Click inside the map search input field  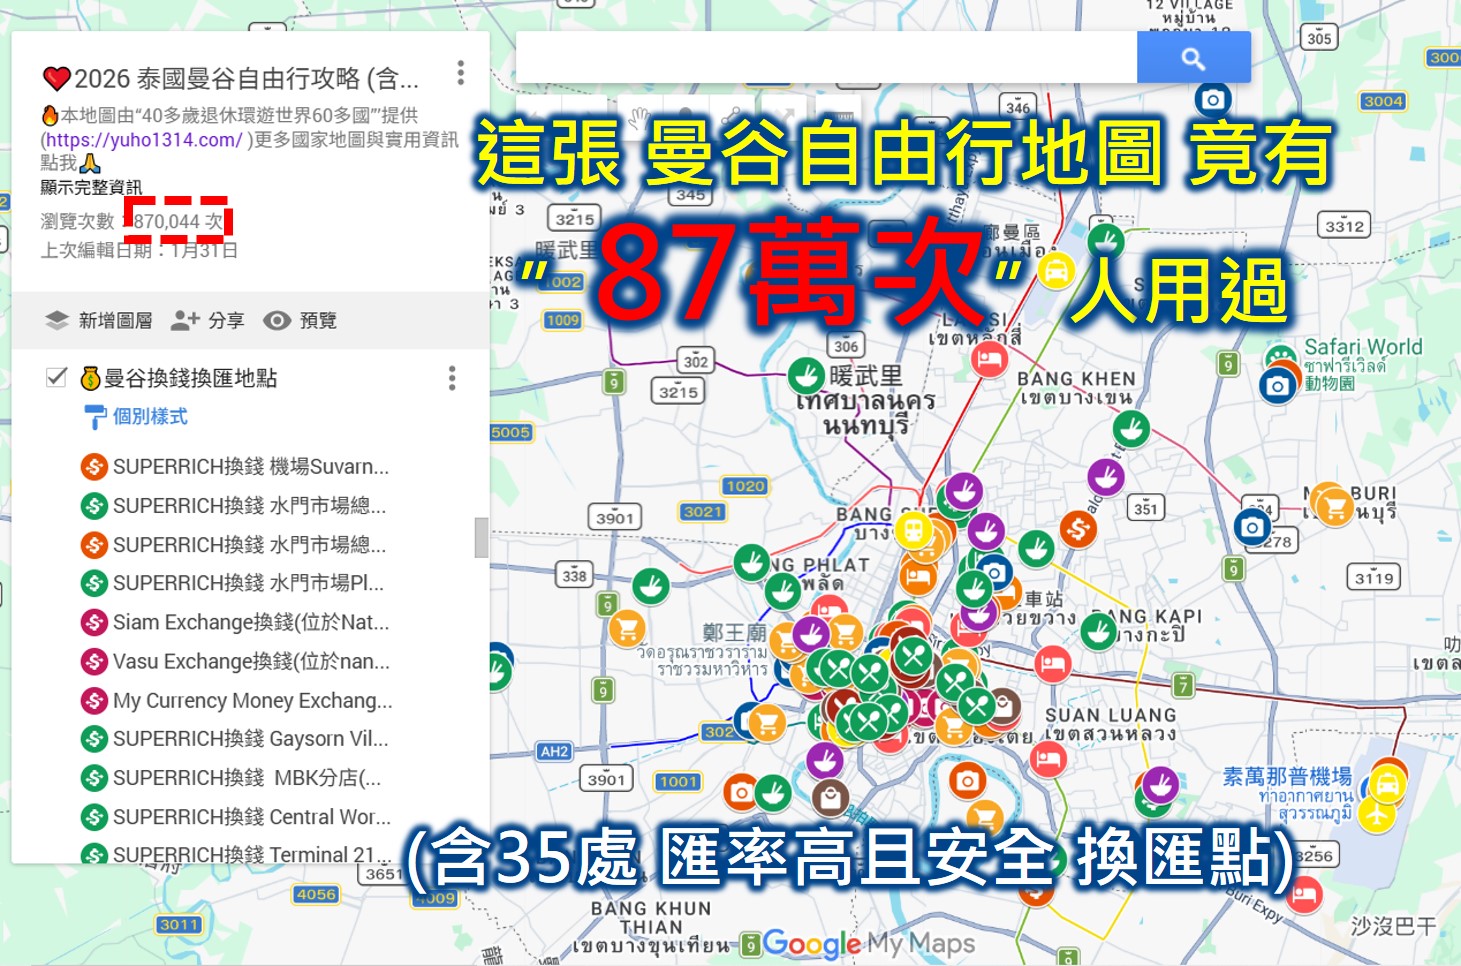(826, 58)
